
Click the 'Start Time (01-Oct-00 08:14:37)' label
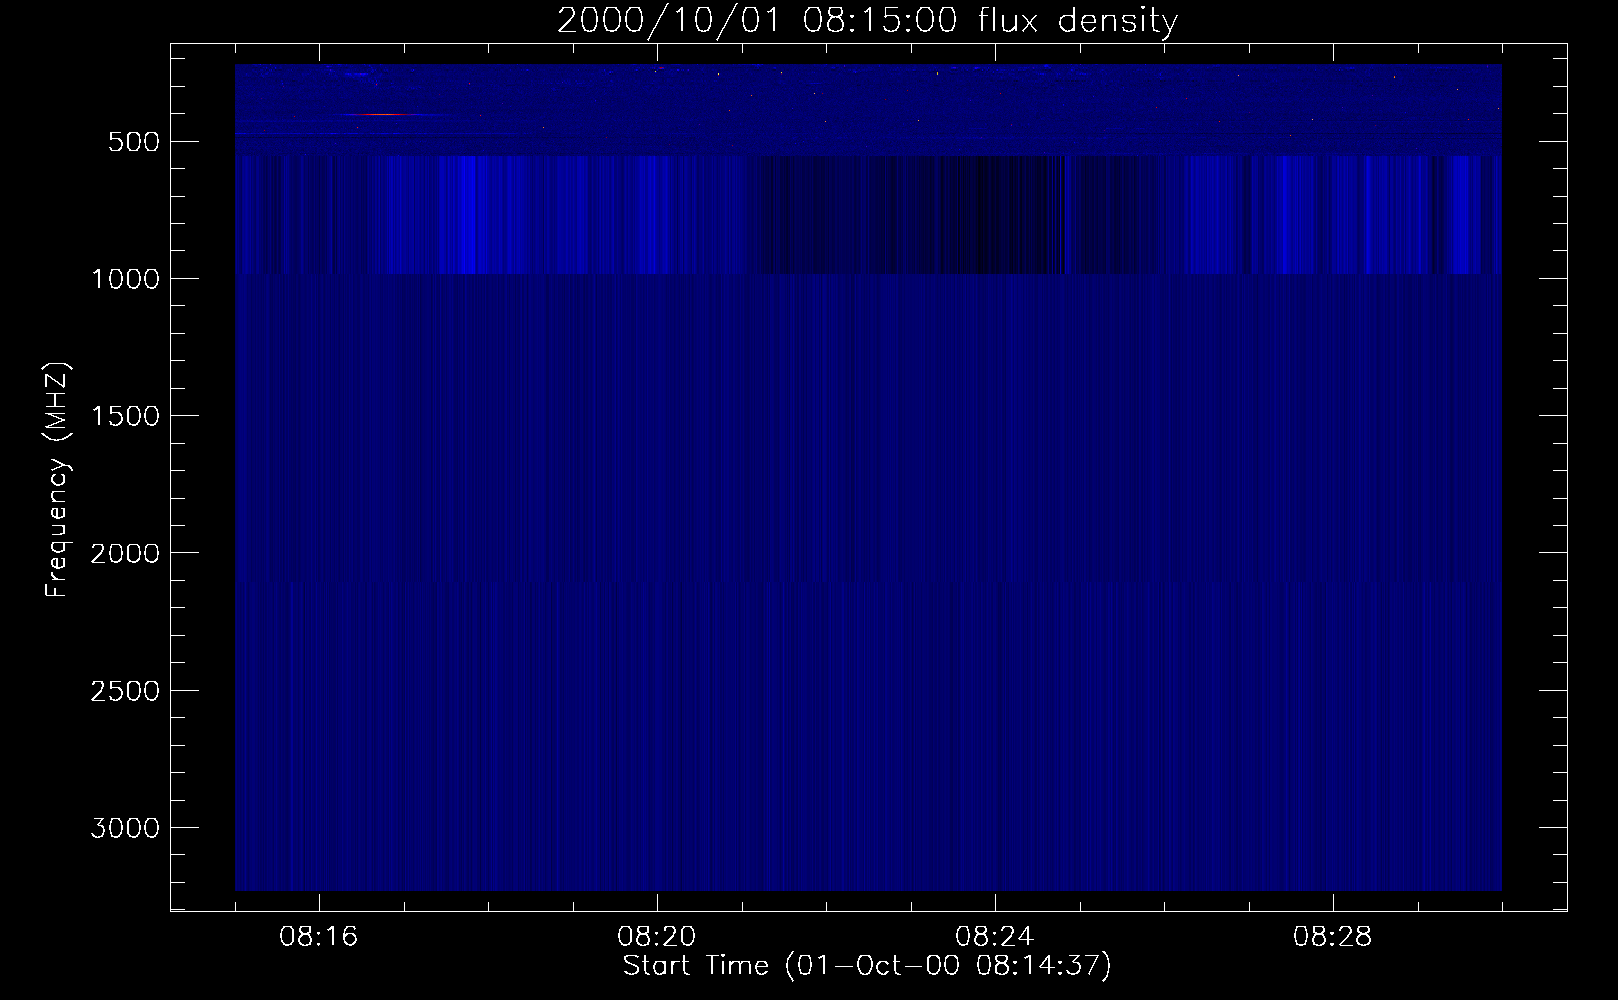867,966
